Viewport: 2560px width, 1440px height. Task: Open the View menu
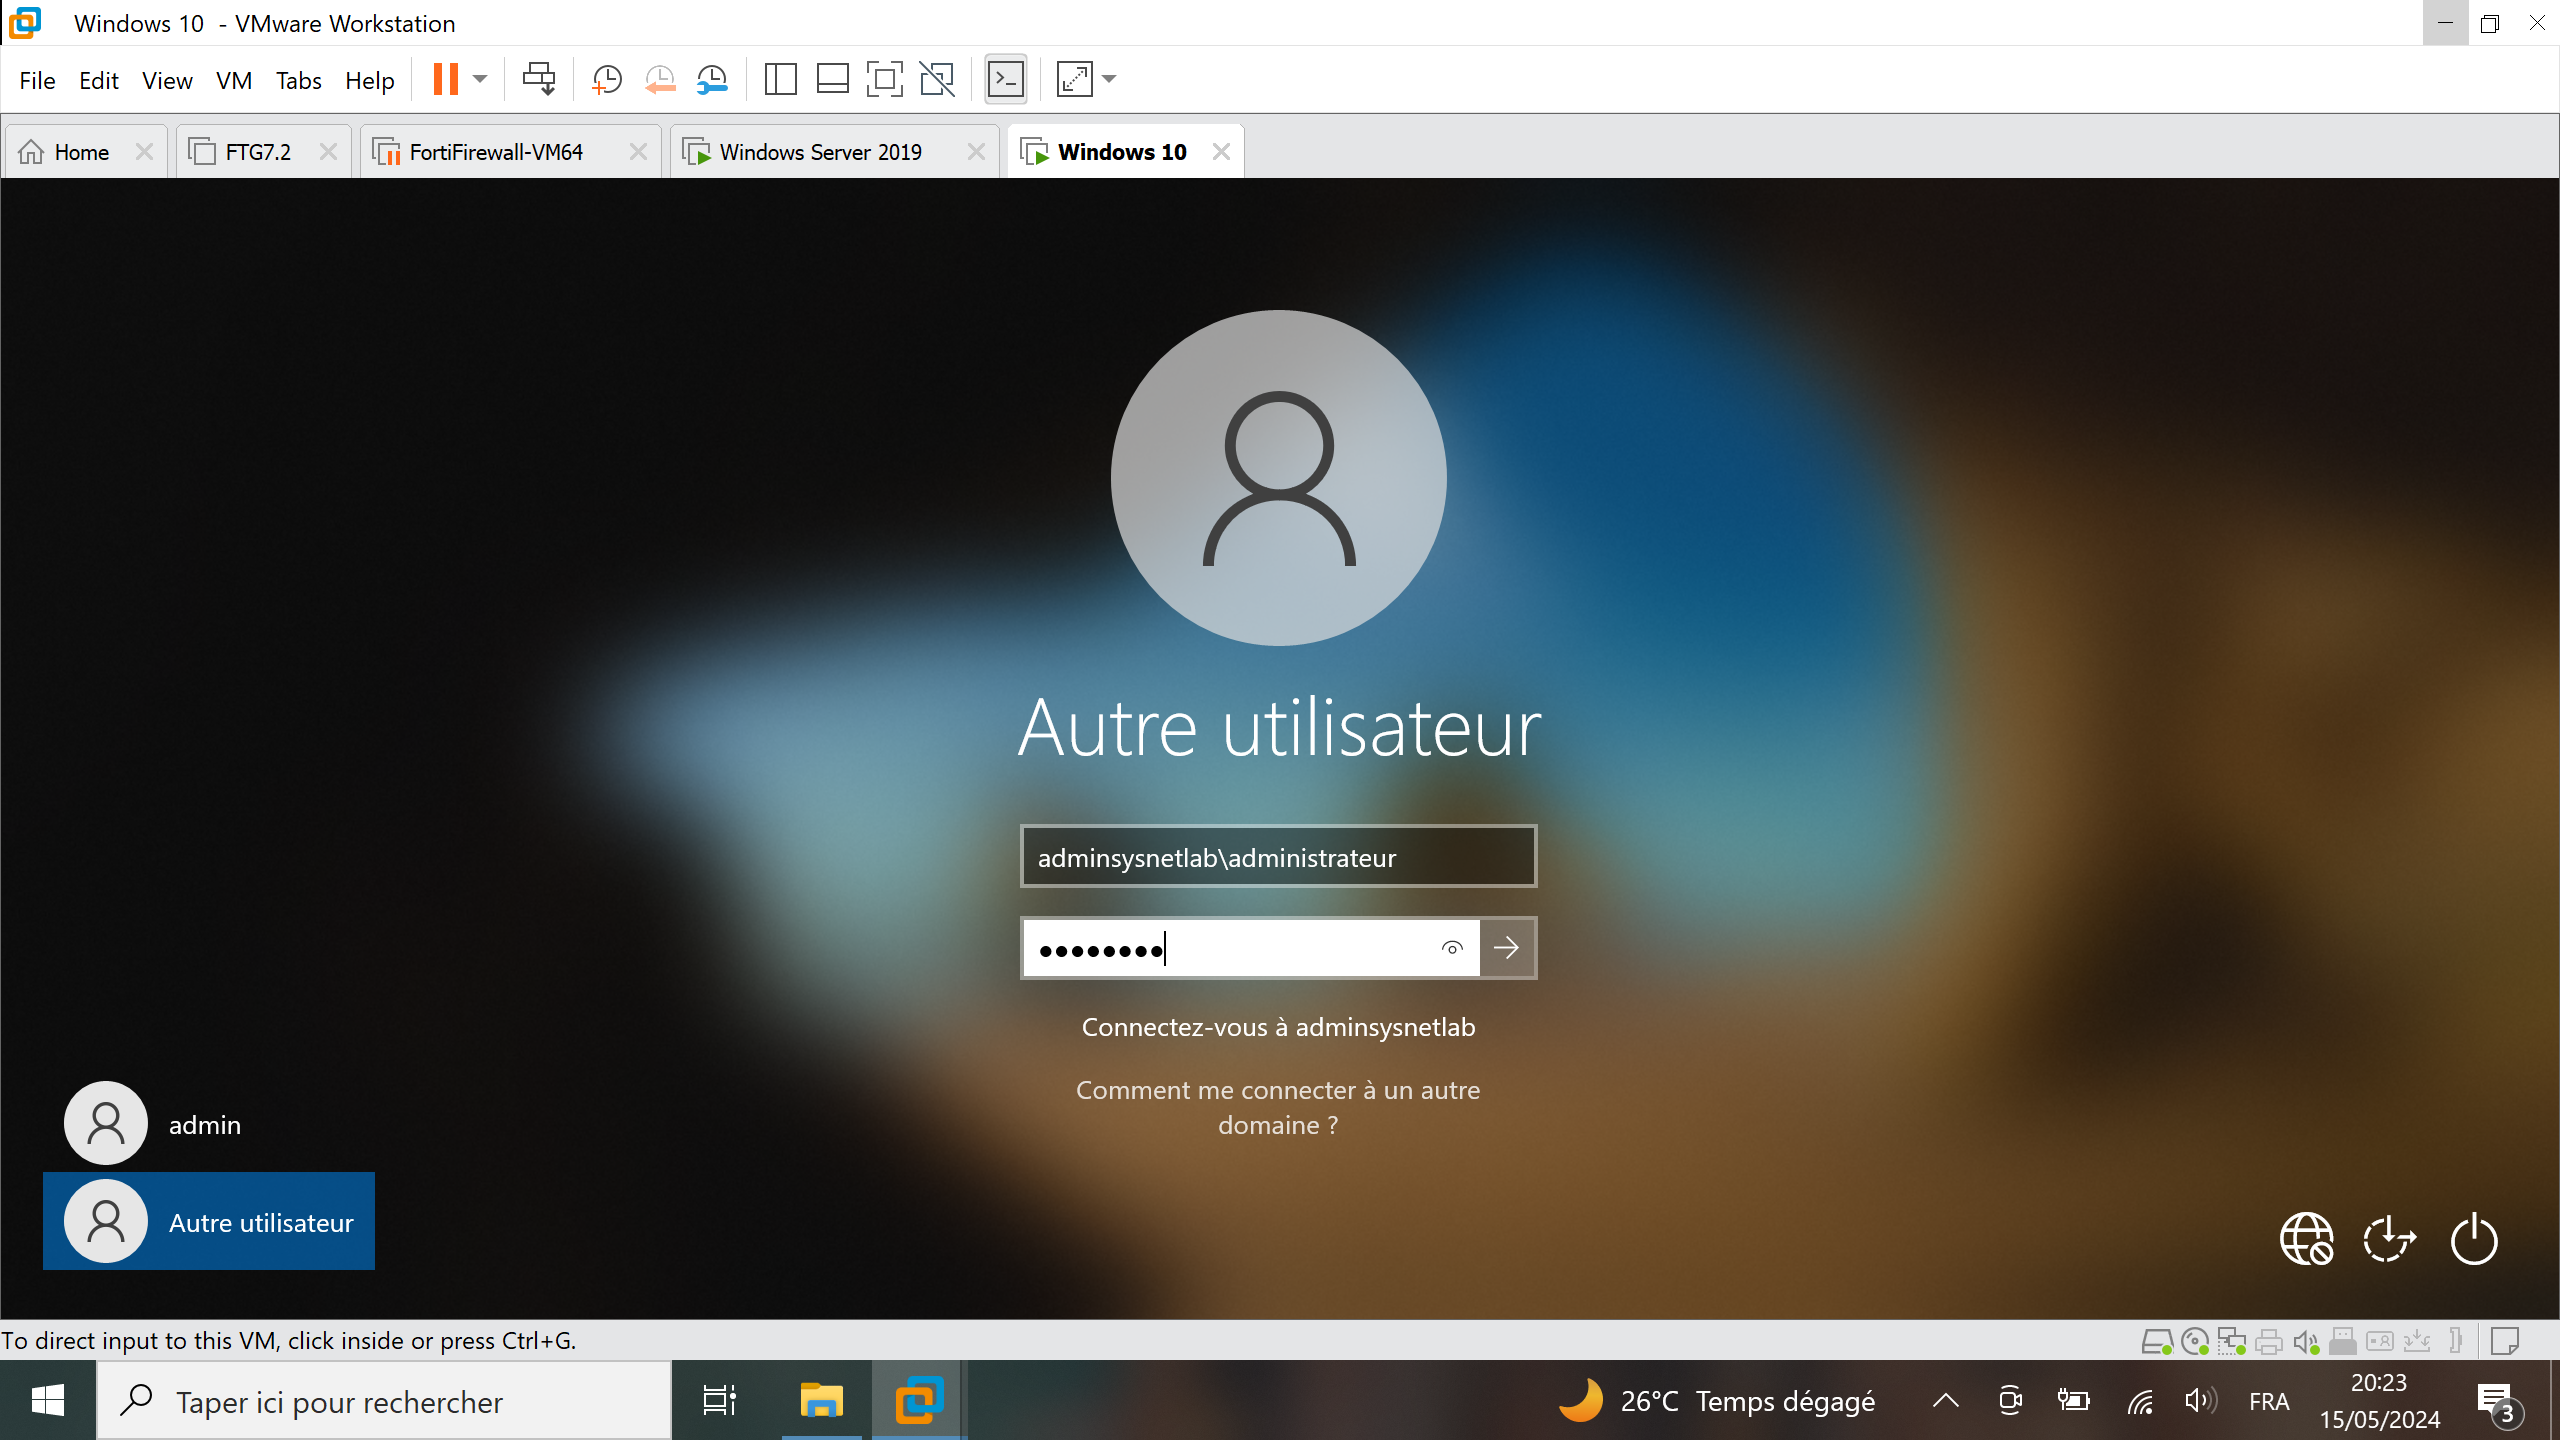[x=167, y=80]
